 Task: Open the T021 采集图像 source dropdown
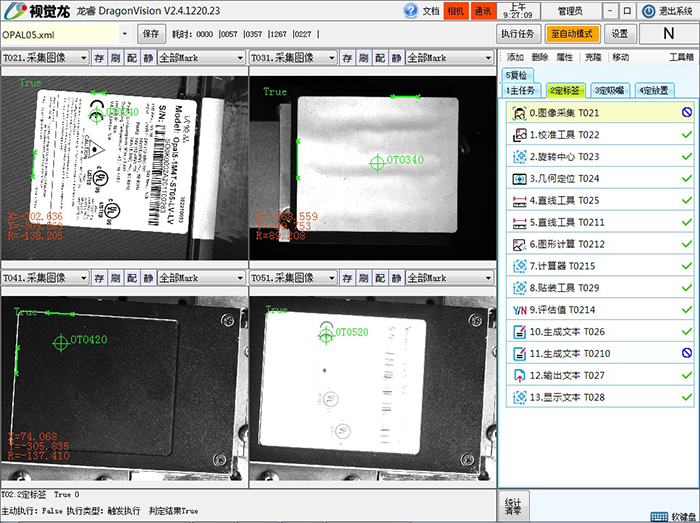point(85,58)
